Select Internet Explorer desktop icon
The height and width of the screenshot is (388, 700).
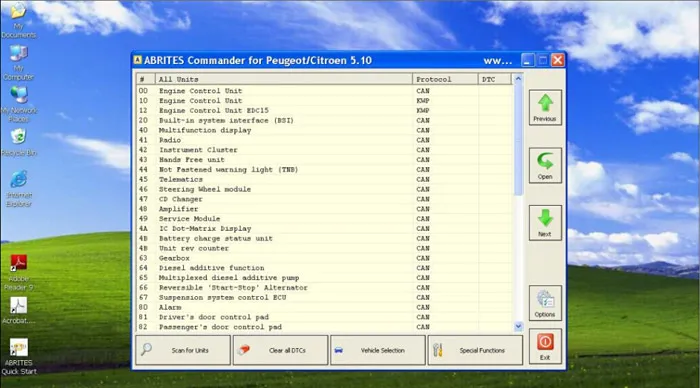pos(18,188)
